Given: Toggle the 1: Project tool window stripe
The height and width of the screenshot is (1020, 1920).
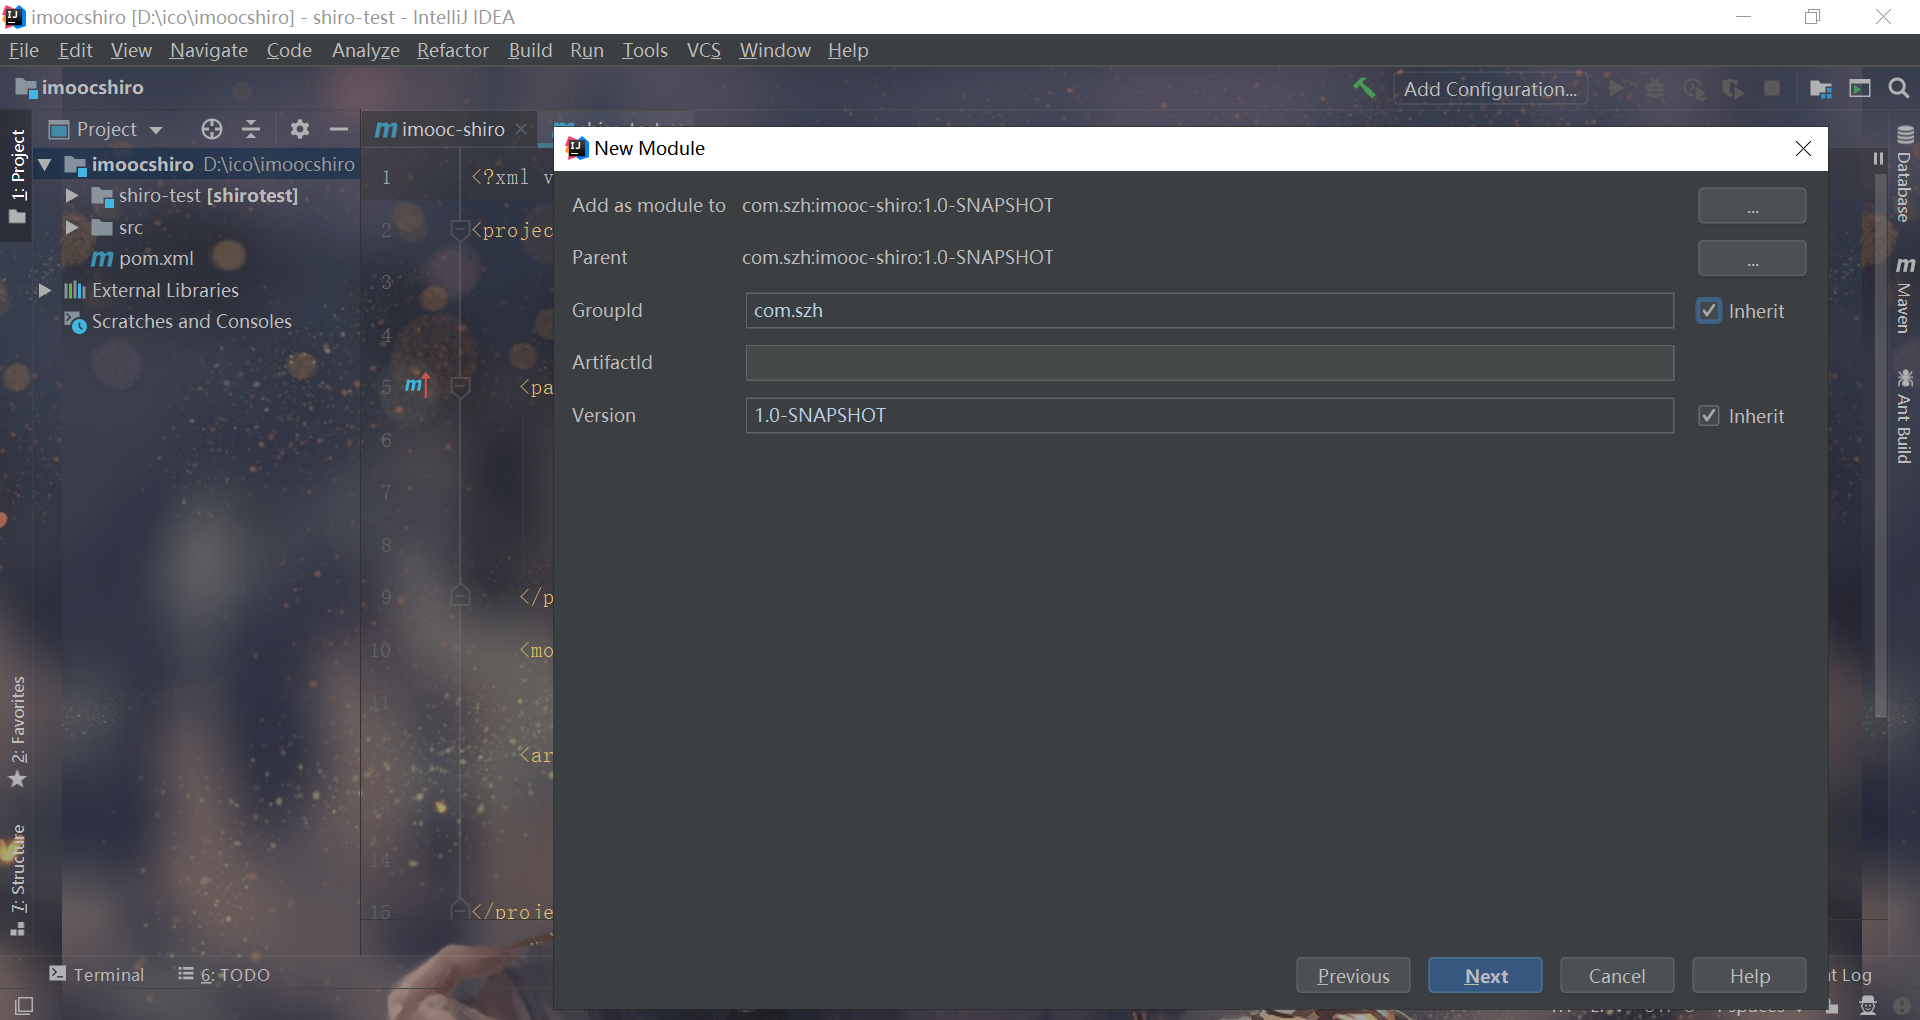Looking at the screenshot, I should pyautogui.click(x=18, y=177).
